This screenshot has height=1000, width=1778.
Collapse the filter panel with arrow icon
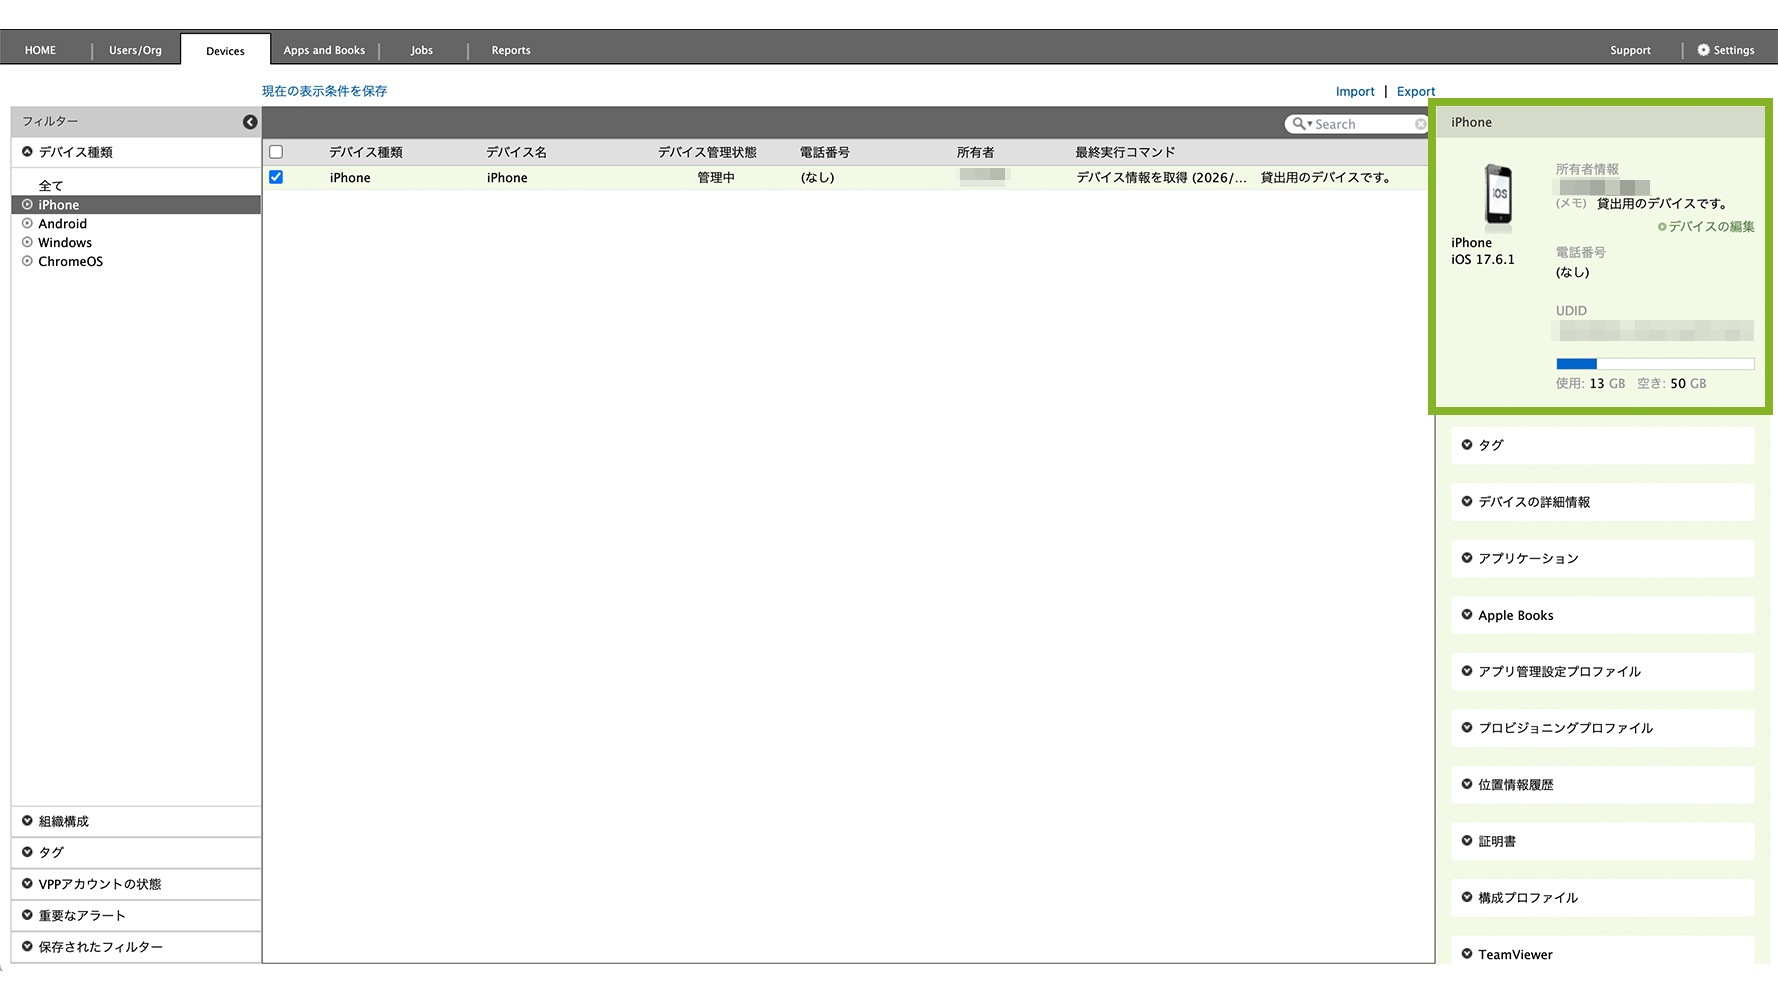click(x=250, y=122)
